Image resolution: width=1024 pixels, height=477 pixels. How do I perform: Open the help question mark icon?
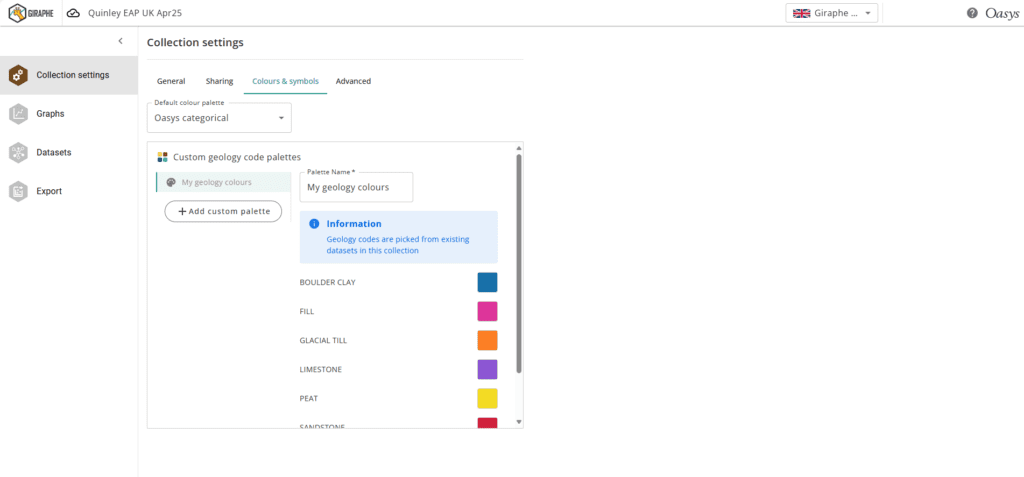click(x=972, y=13)
